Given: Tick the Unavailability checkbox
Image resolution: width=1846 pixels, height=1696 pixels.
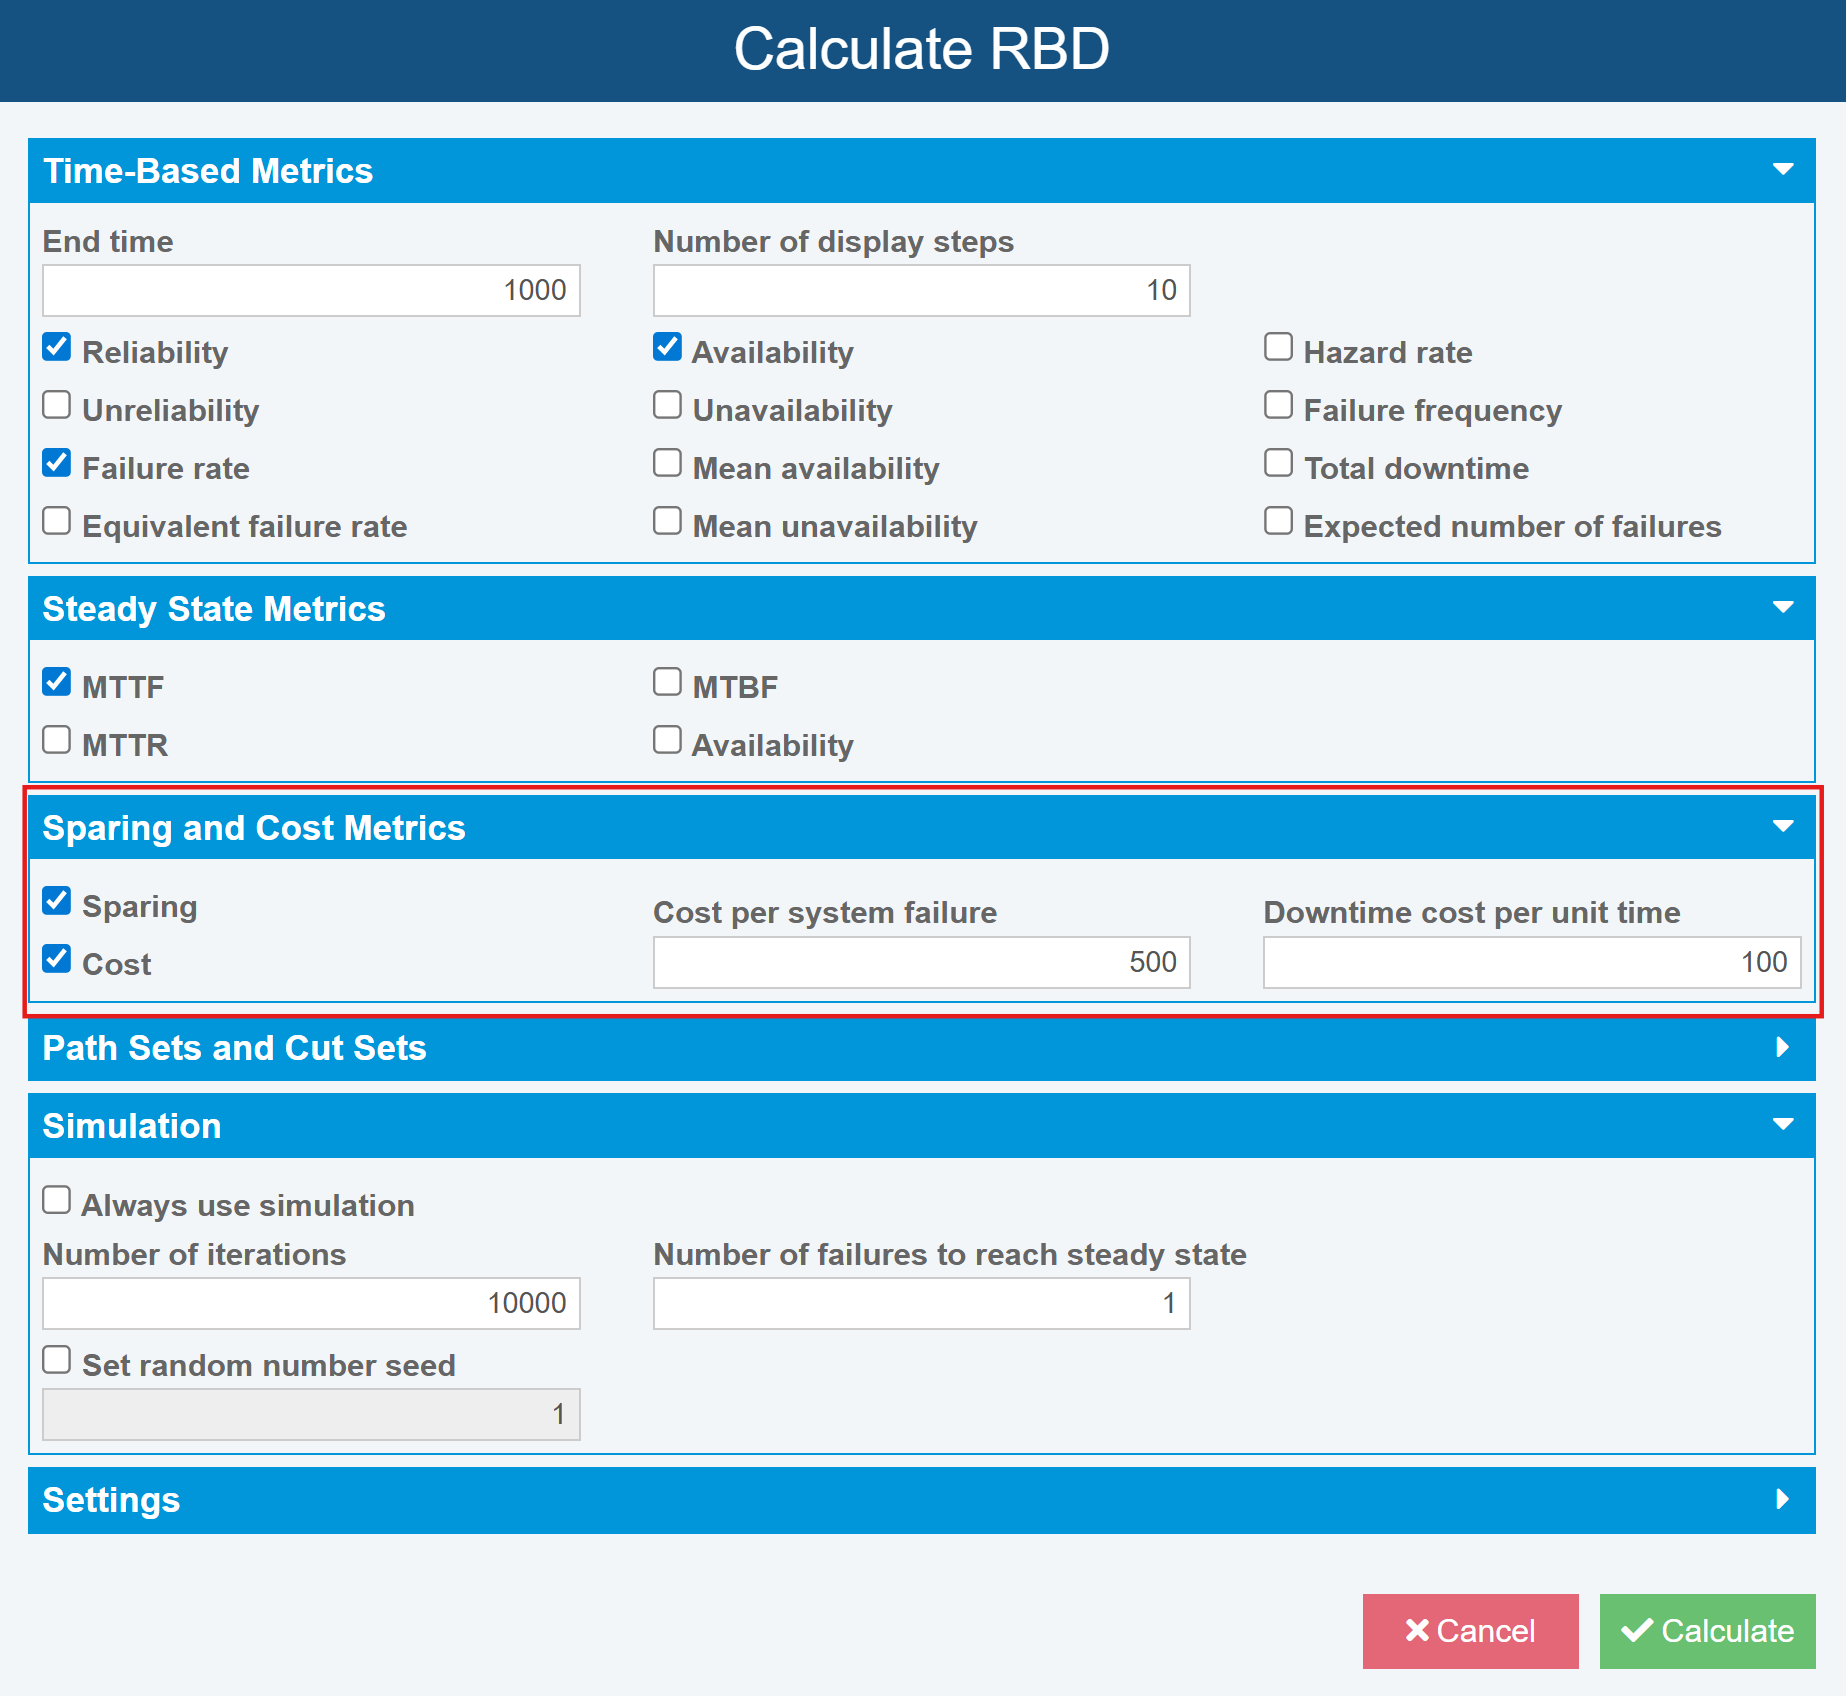Looking at the screenshot, I should coord(667,406).
